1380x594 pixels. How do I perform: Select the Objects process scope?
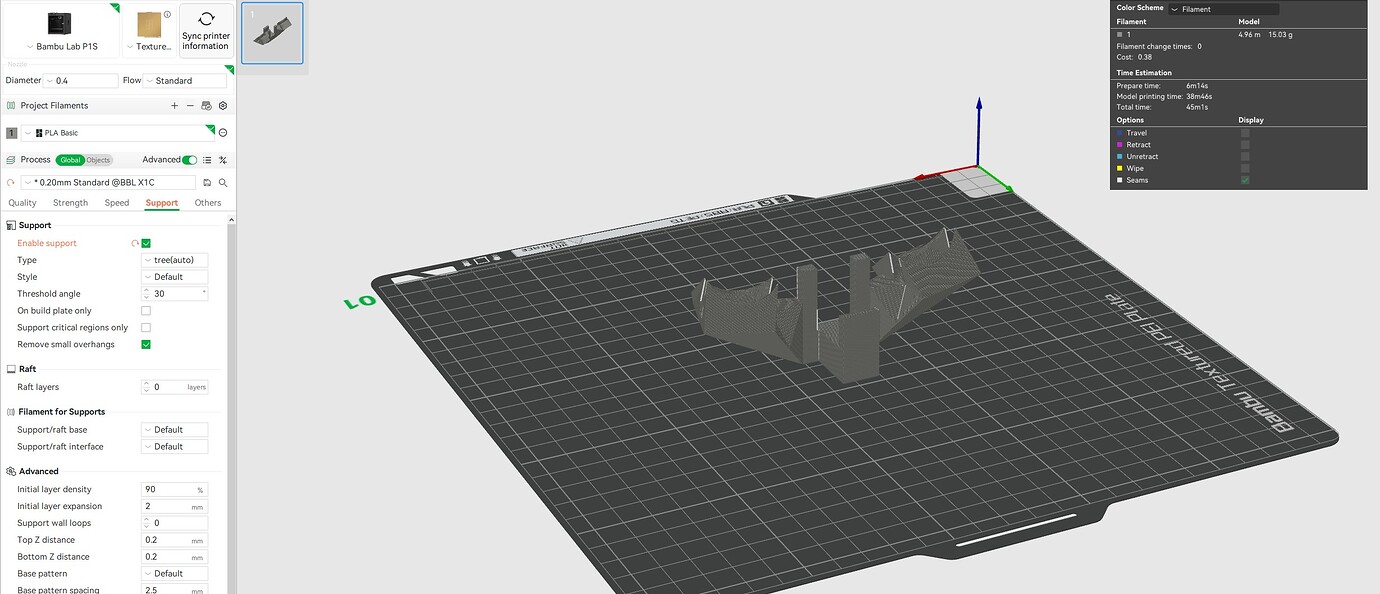[x=98, y=160]
